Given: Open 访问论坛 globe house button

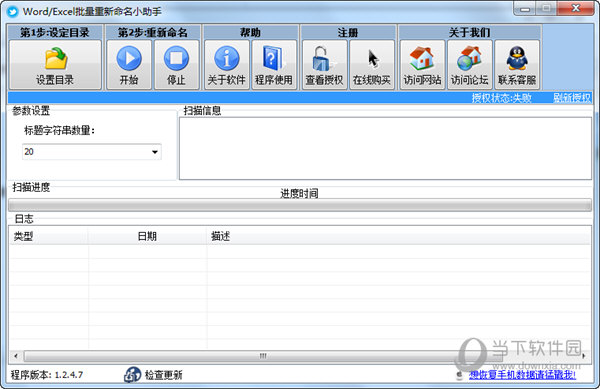Looking at the screenshot, I should (x=470, y=65).
